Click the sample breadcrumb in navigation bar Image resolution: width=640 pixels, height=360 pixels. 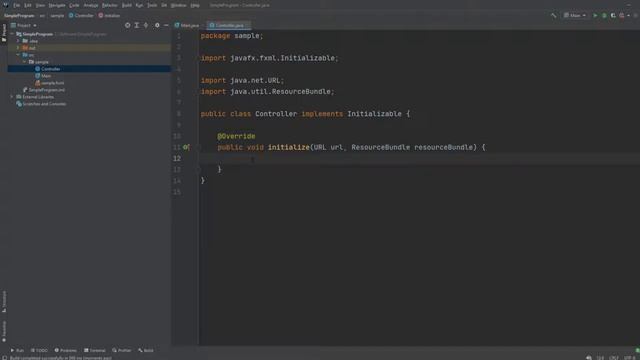point(57,16)
